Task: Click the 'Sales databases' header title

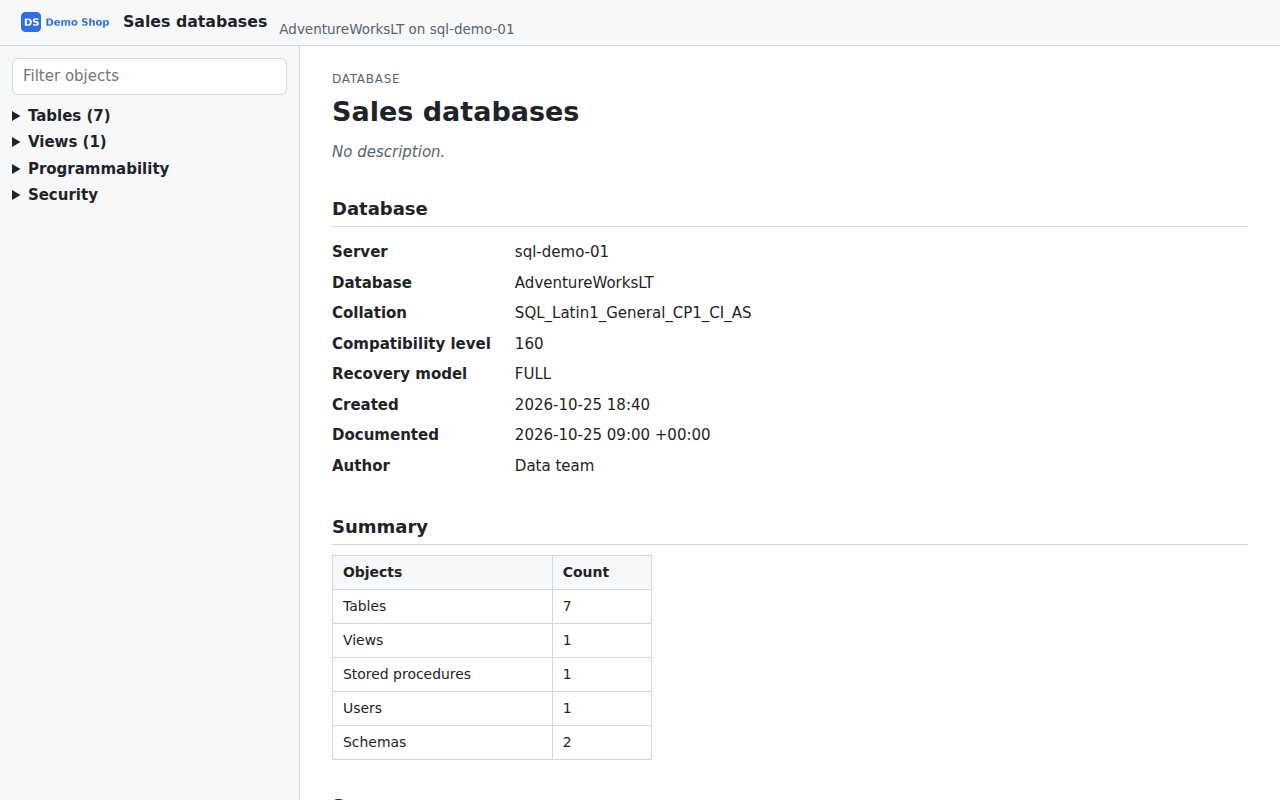Action: [195, 21]
